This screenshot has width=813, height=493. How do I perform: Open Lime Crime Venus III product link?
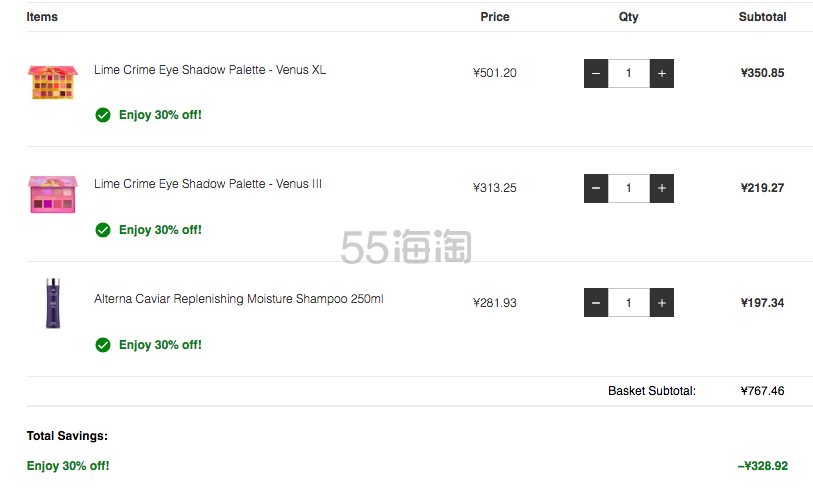tap(208, 184)
